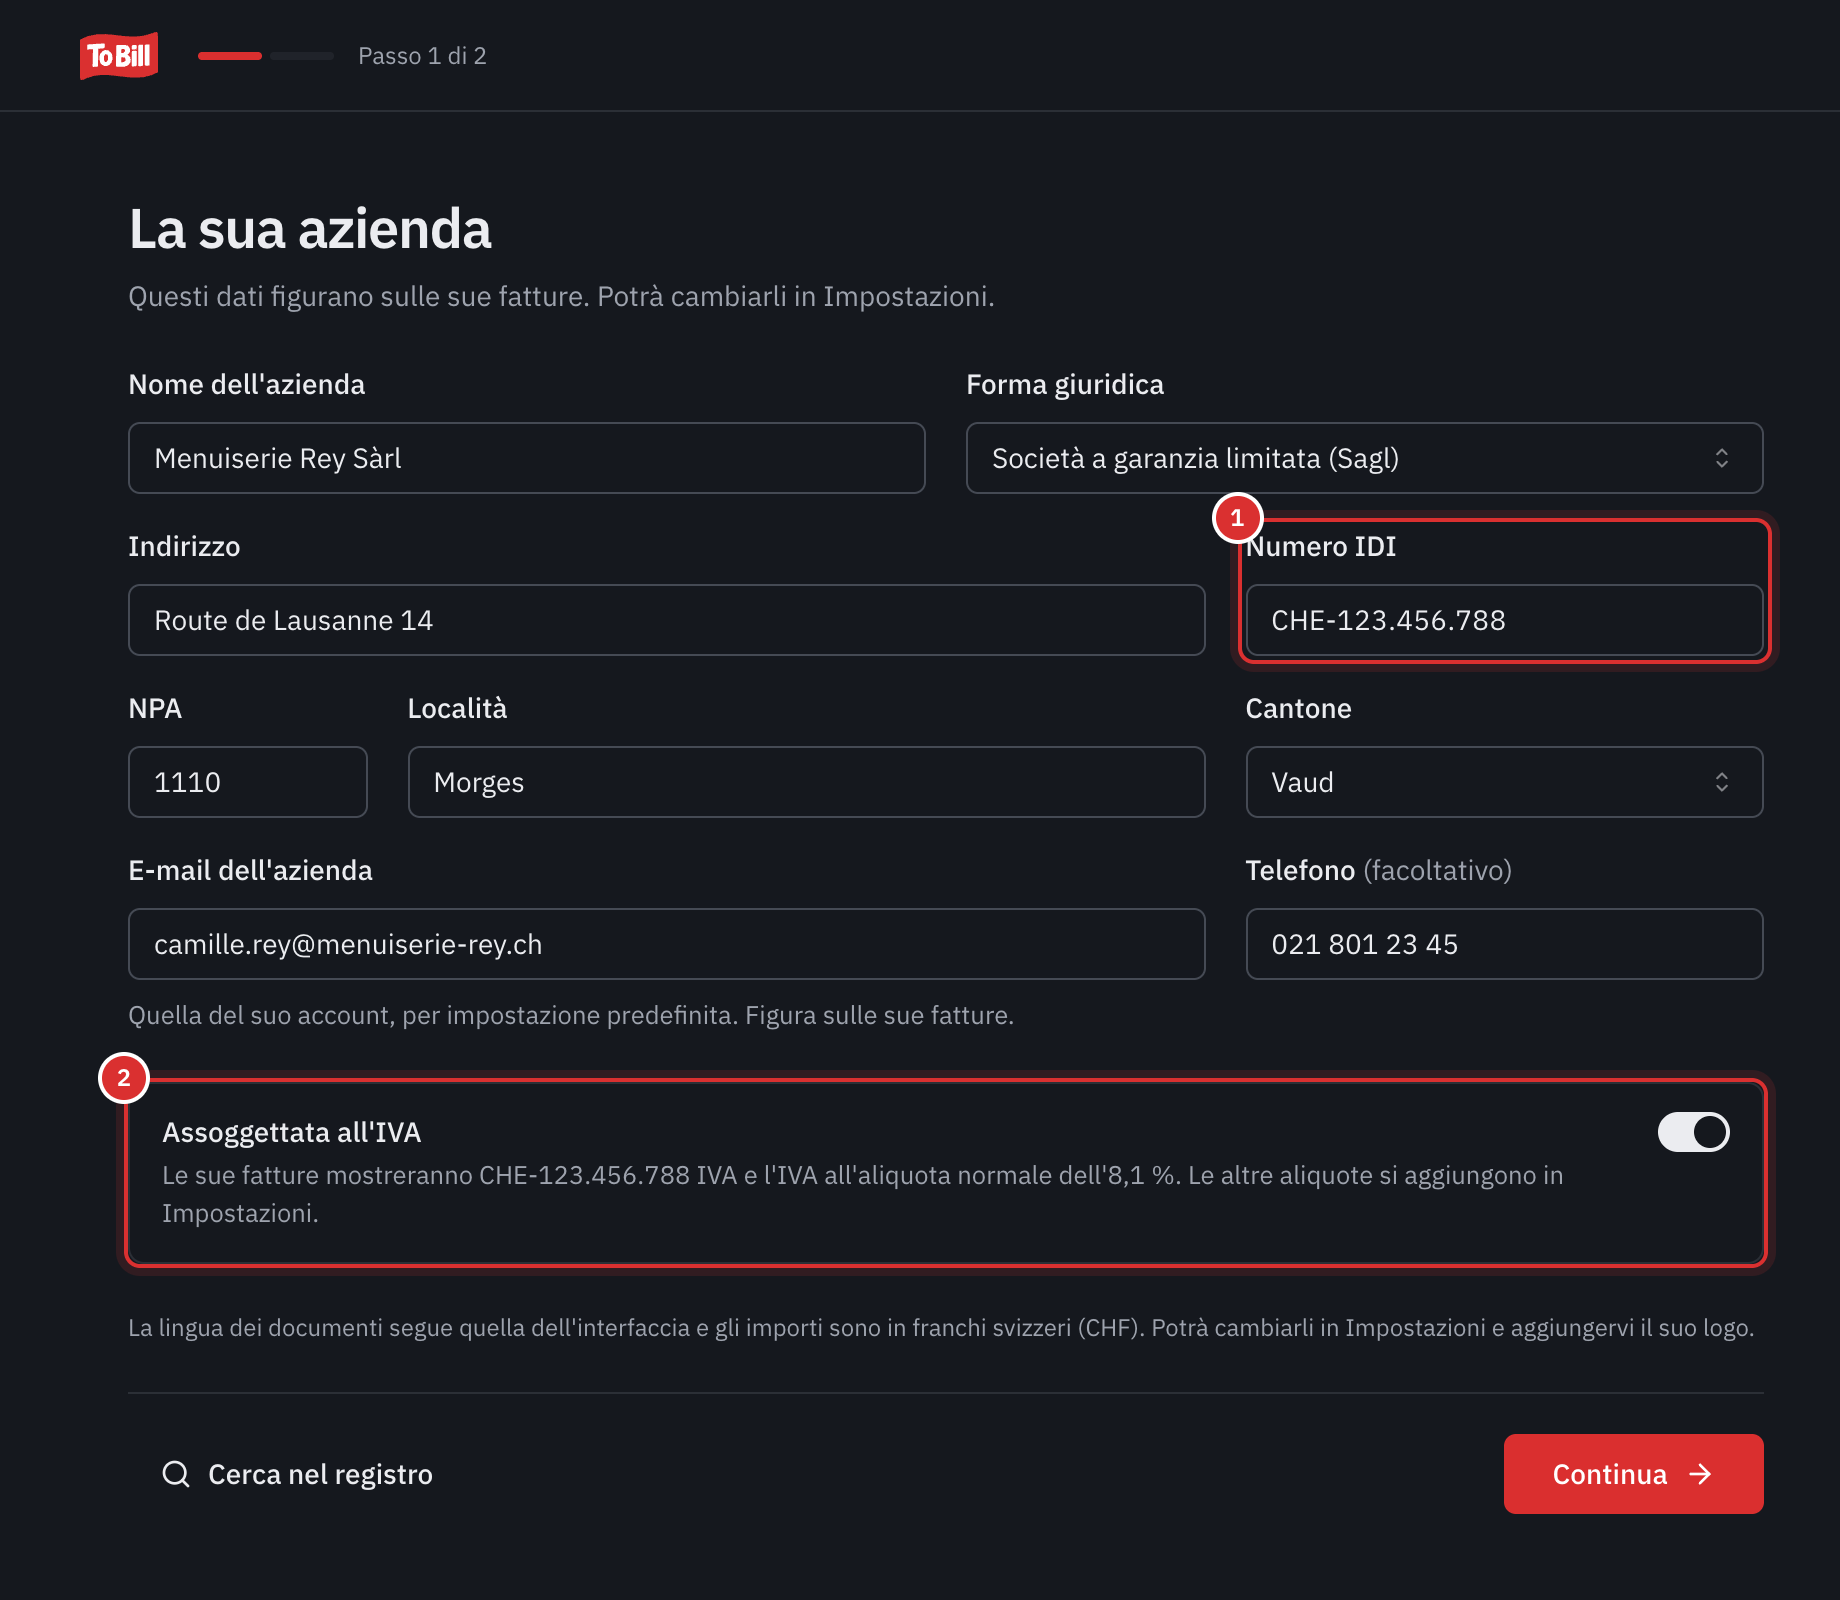Viewport: 1840px width, 1600px height.
Task: Click the 'Questi dati figurano sulle sue fatture' subtitle
Action: [561, 296]
